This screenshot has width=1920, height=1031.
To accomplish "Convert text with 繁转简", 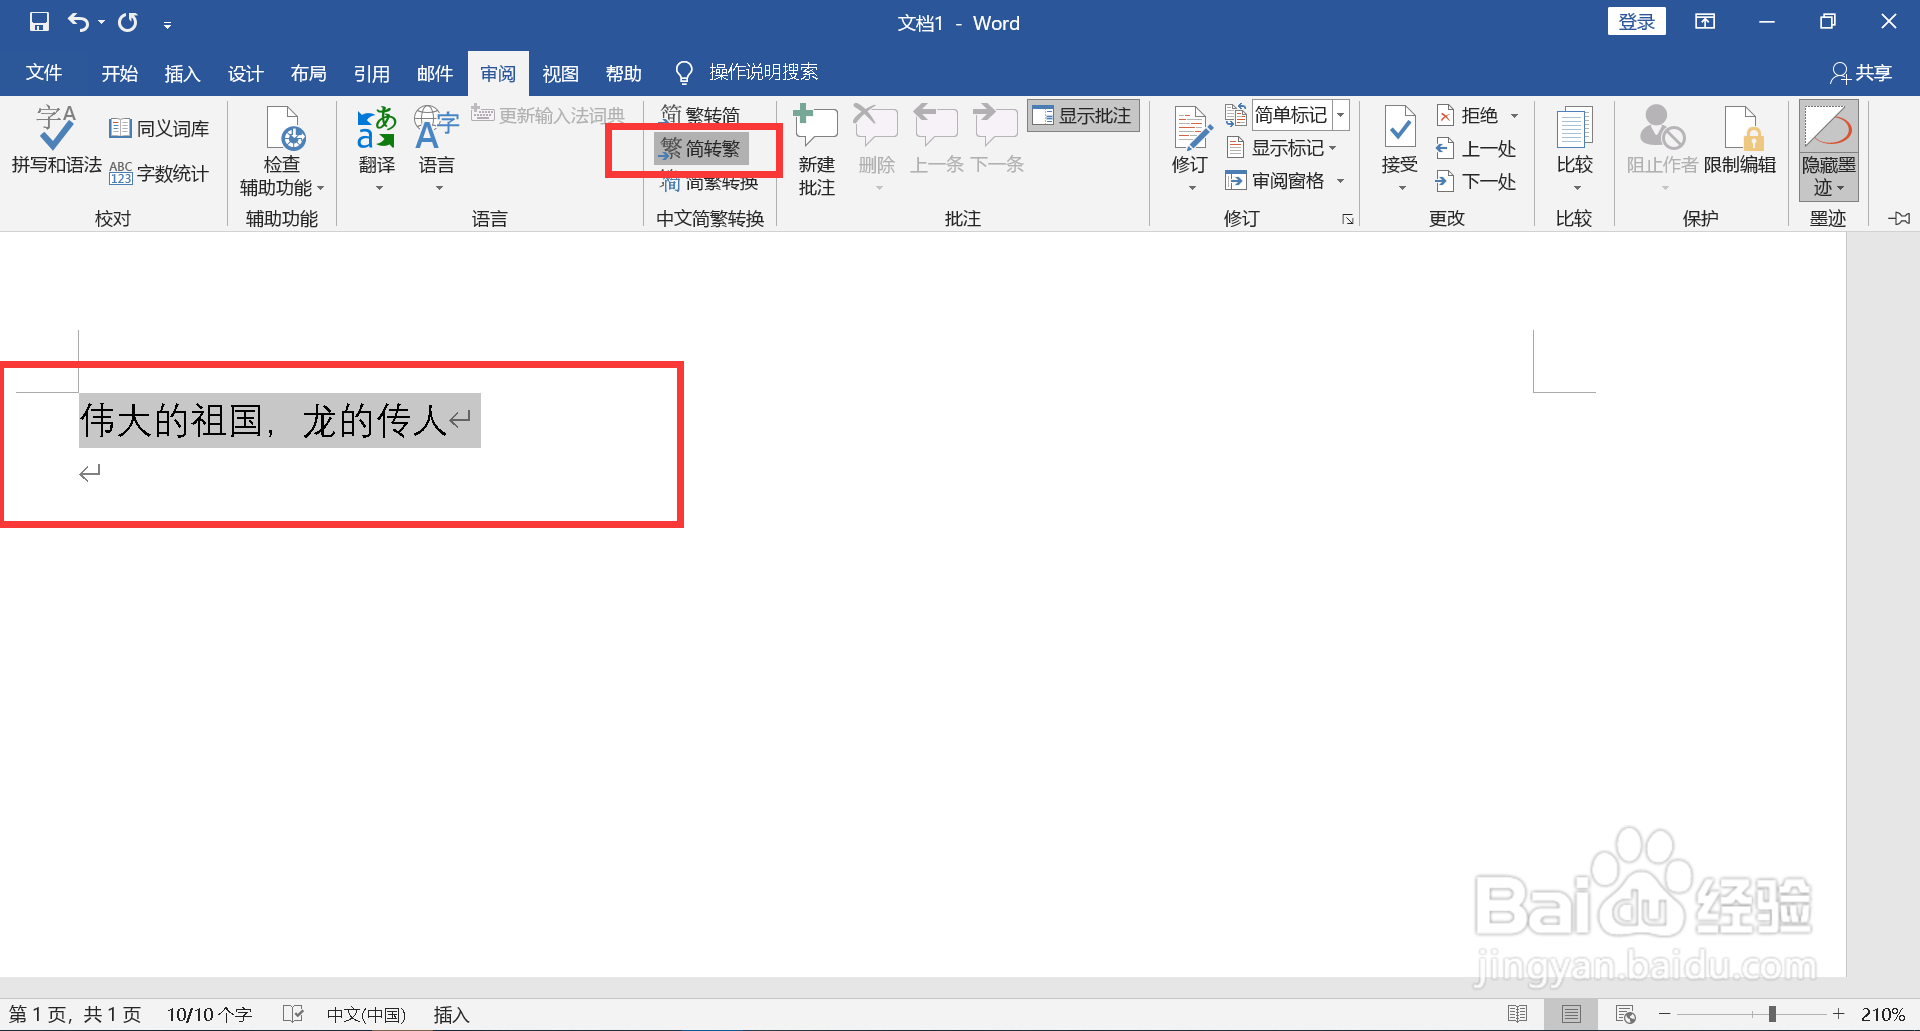I will coord(701,115).
